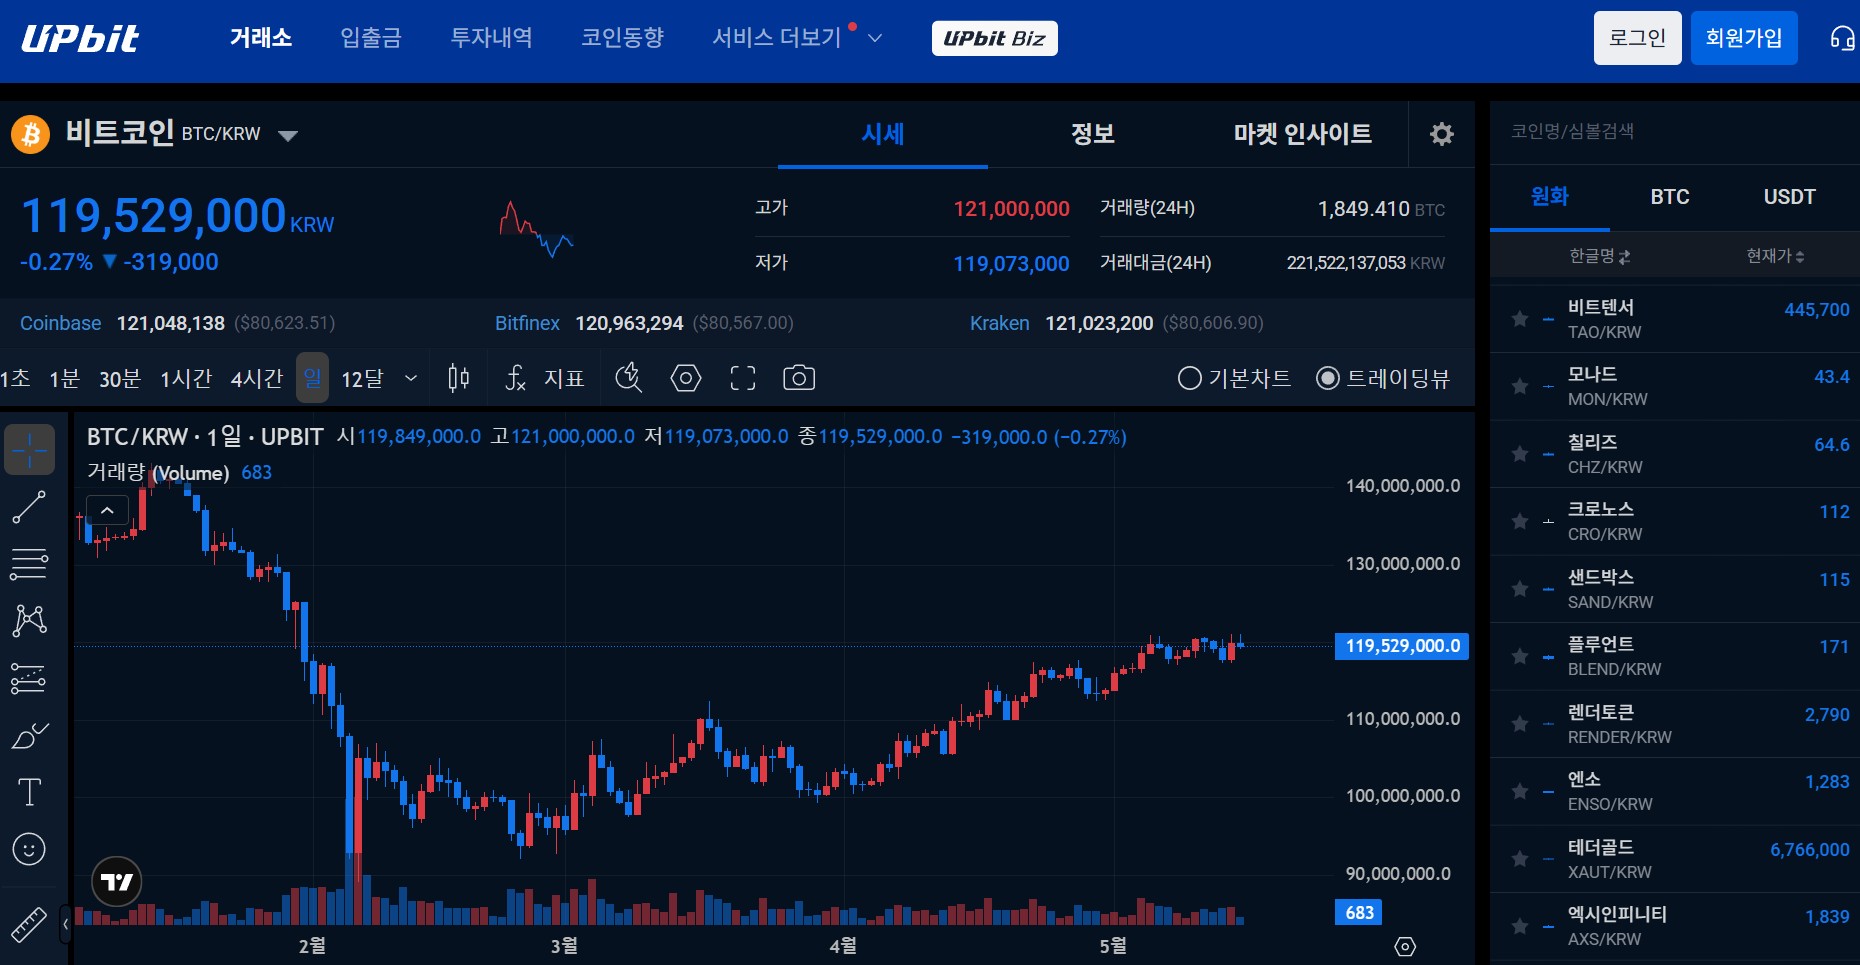Set chart interval to 1시간
The image size is (1860, 965).
[x=186, y=378]
